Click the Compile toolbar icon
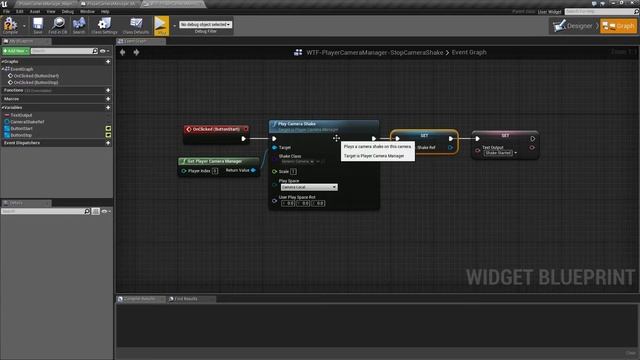This screenshot has height=360, width=640. tap(10, 25)
